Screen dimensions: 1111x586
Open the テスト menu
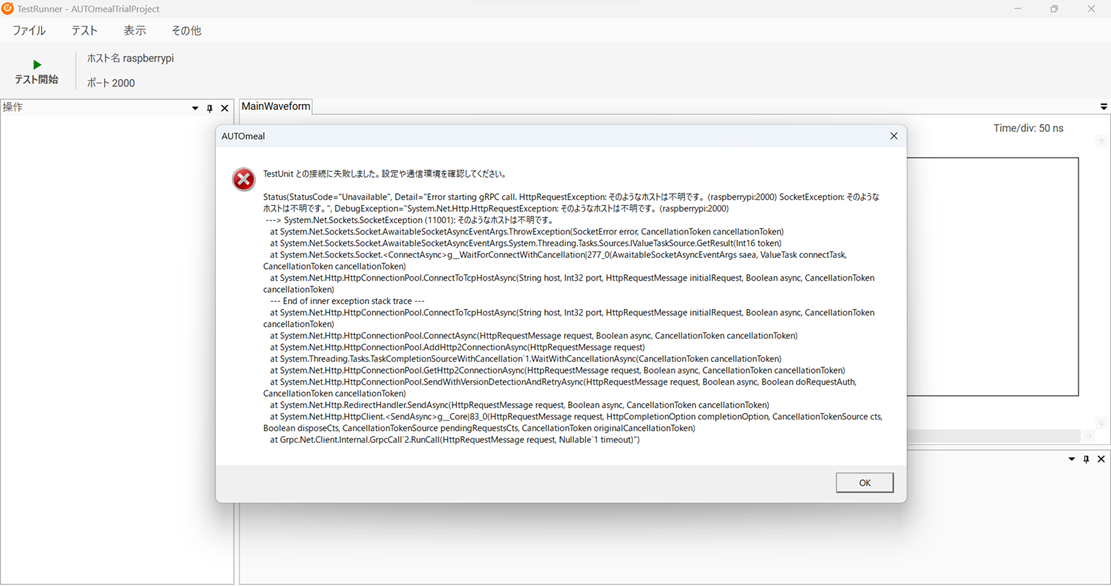click(84, 31)
